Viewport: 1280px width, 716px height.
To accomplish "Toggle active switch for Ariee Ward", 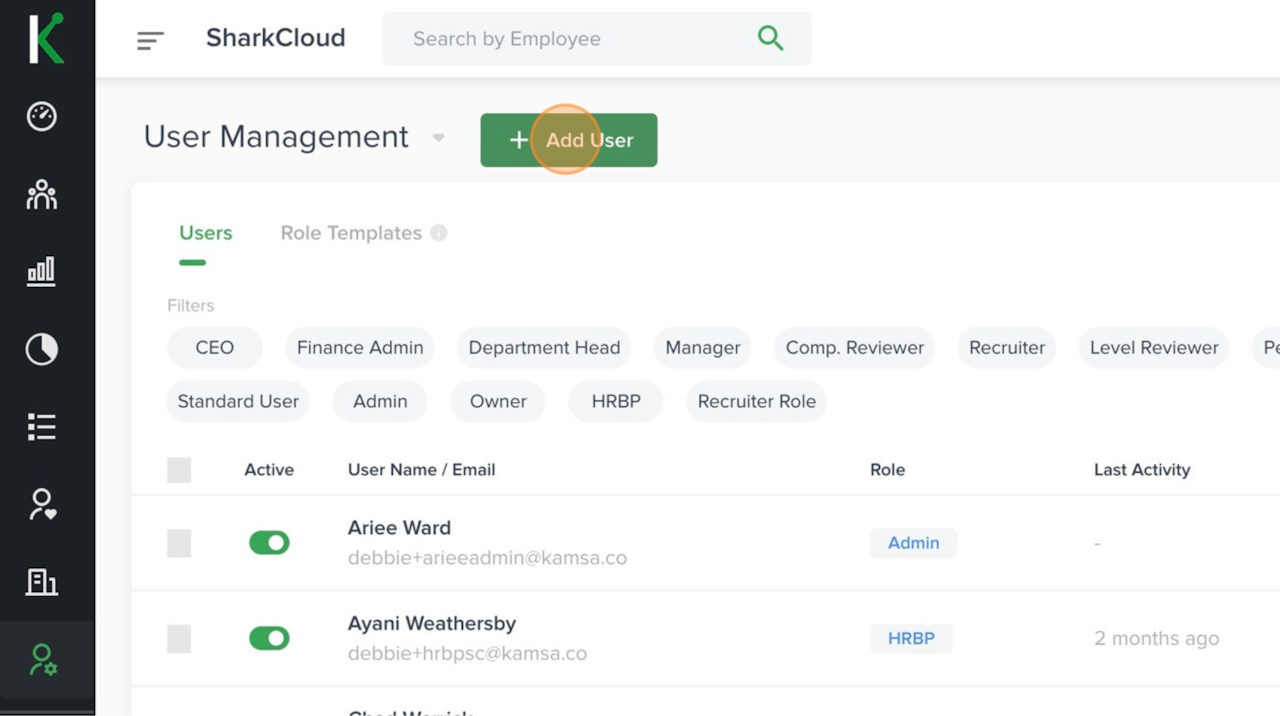I will pos(269,543).
